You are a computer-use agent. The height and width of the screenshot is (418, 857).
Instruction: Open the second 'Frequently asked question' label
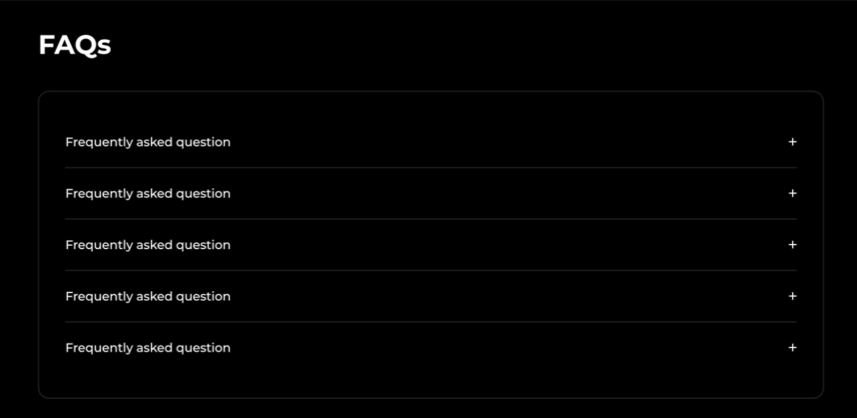pyautogui.click(x=148, y=193)
